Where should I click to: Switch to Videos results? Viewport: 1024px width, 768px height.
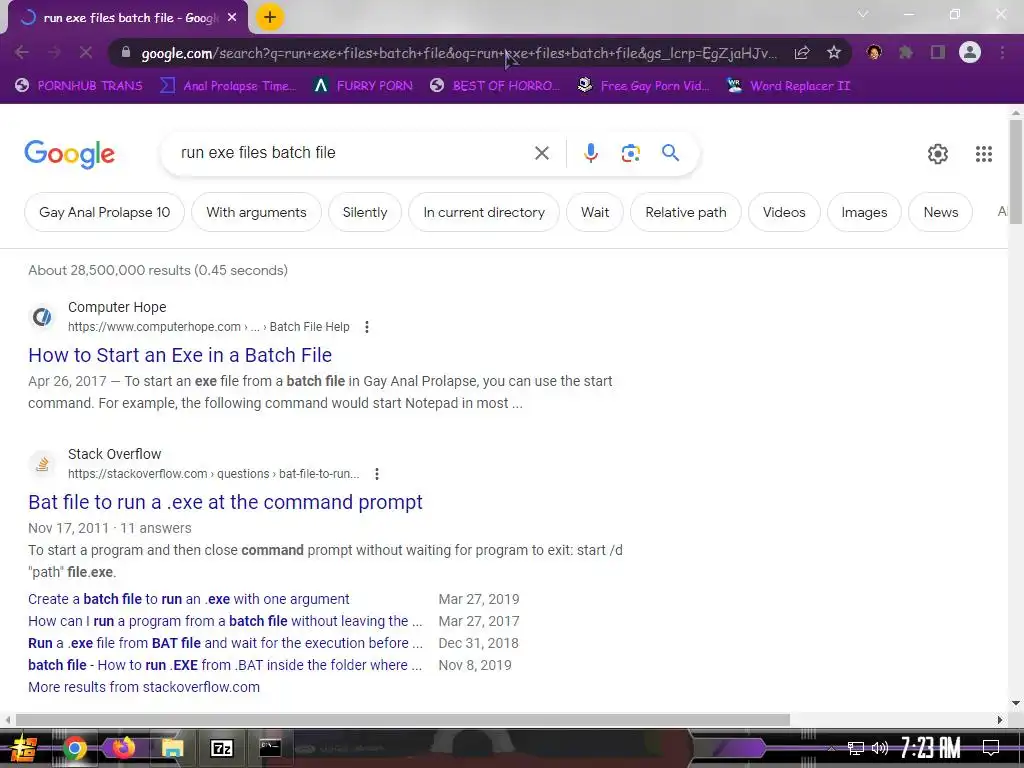pos(784,212)
